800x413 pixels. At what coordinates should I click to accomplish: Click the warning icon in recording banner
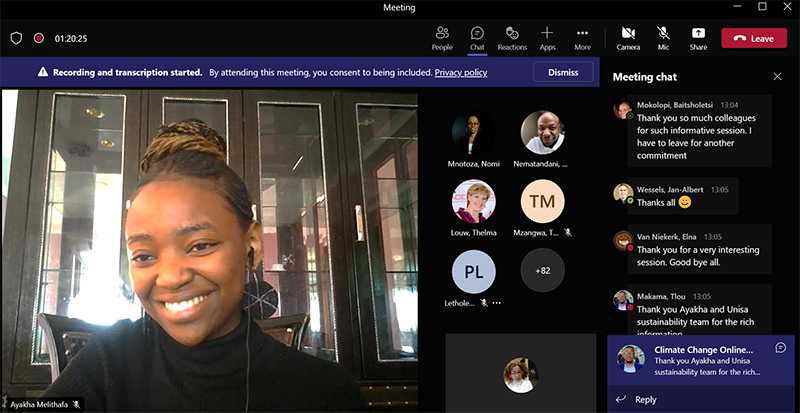[x=43, y=72]
